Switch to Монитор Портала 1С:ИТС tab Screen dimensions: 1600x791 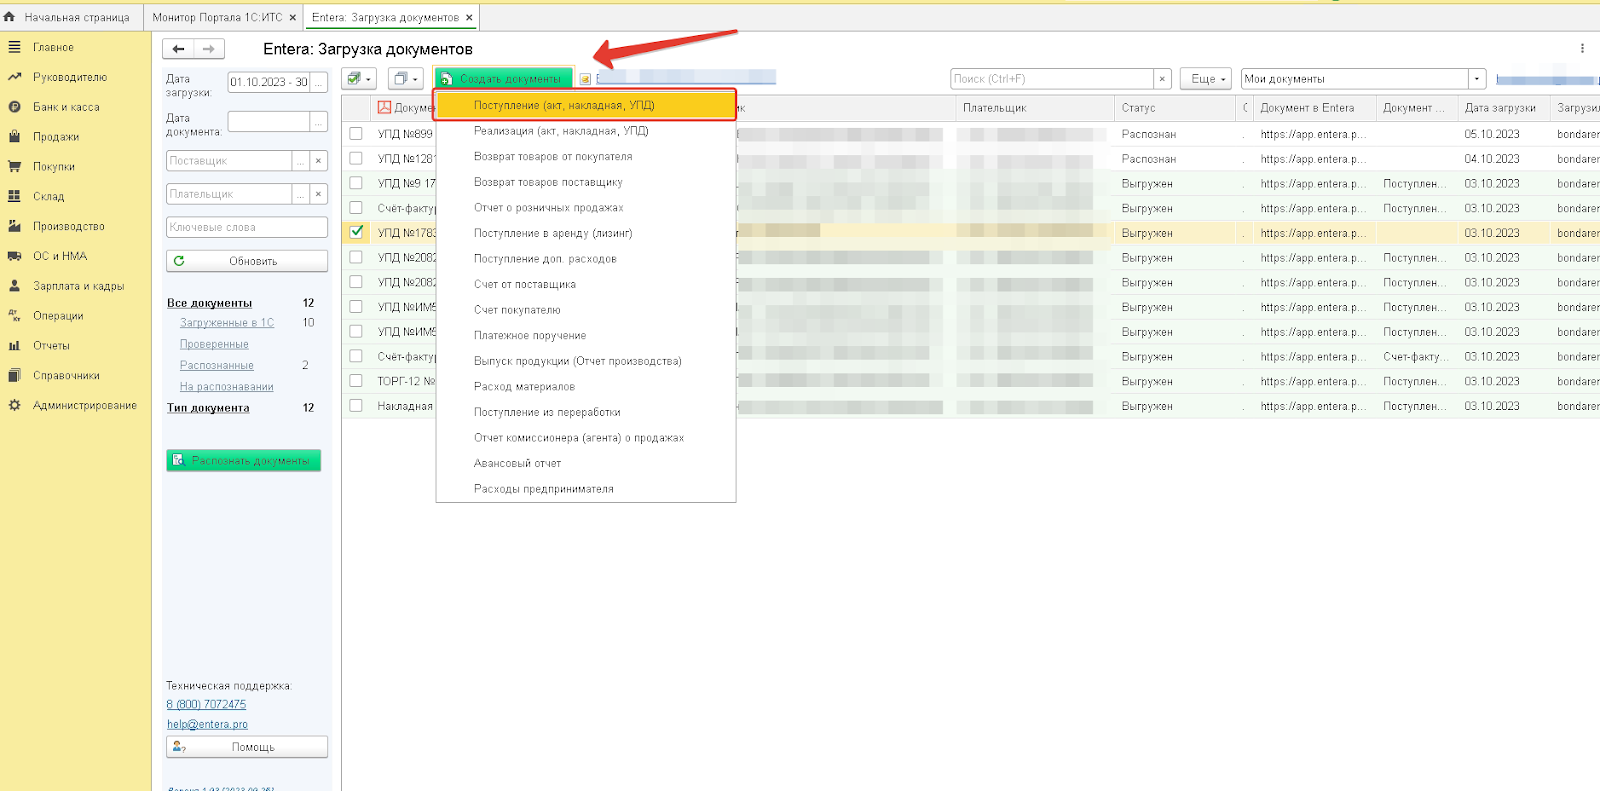point(217,17)
